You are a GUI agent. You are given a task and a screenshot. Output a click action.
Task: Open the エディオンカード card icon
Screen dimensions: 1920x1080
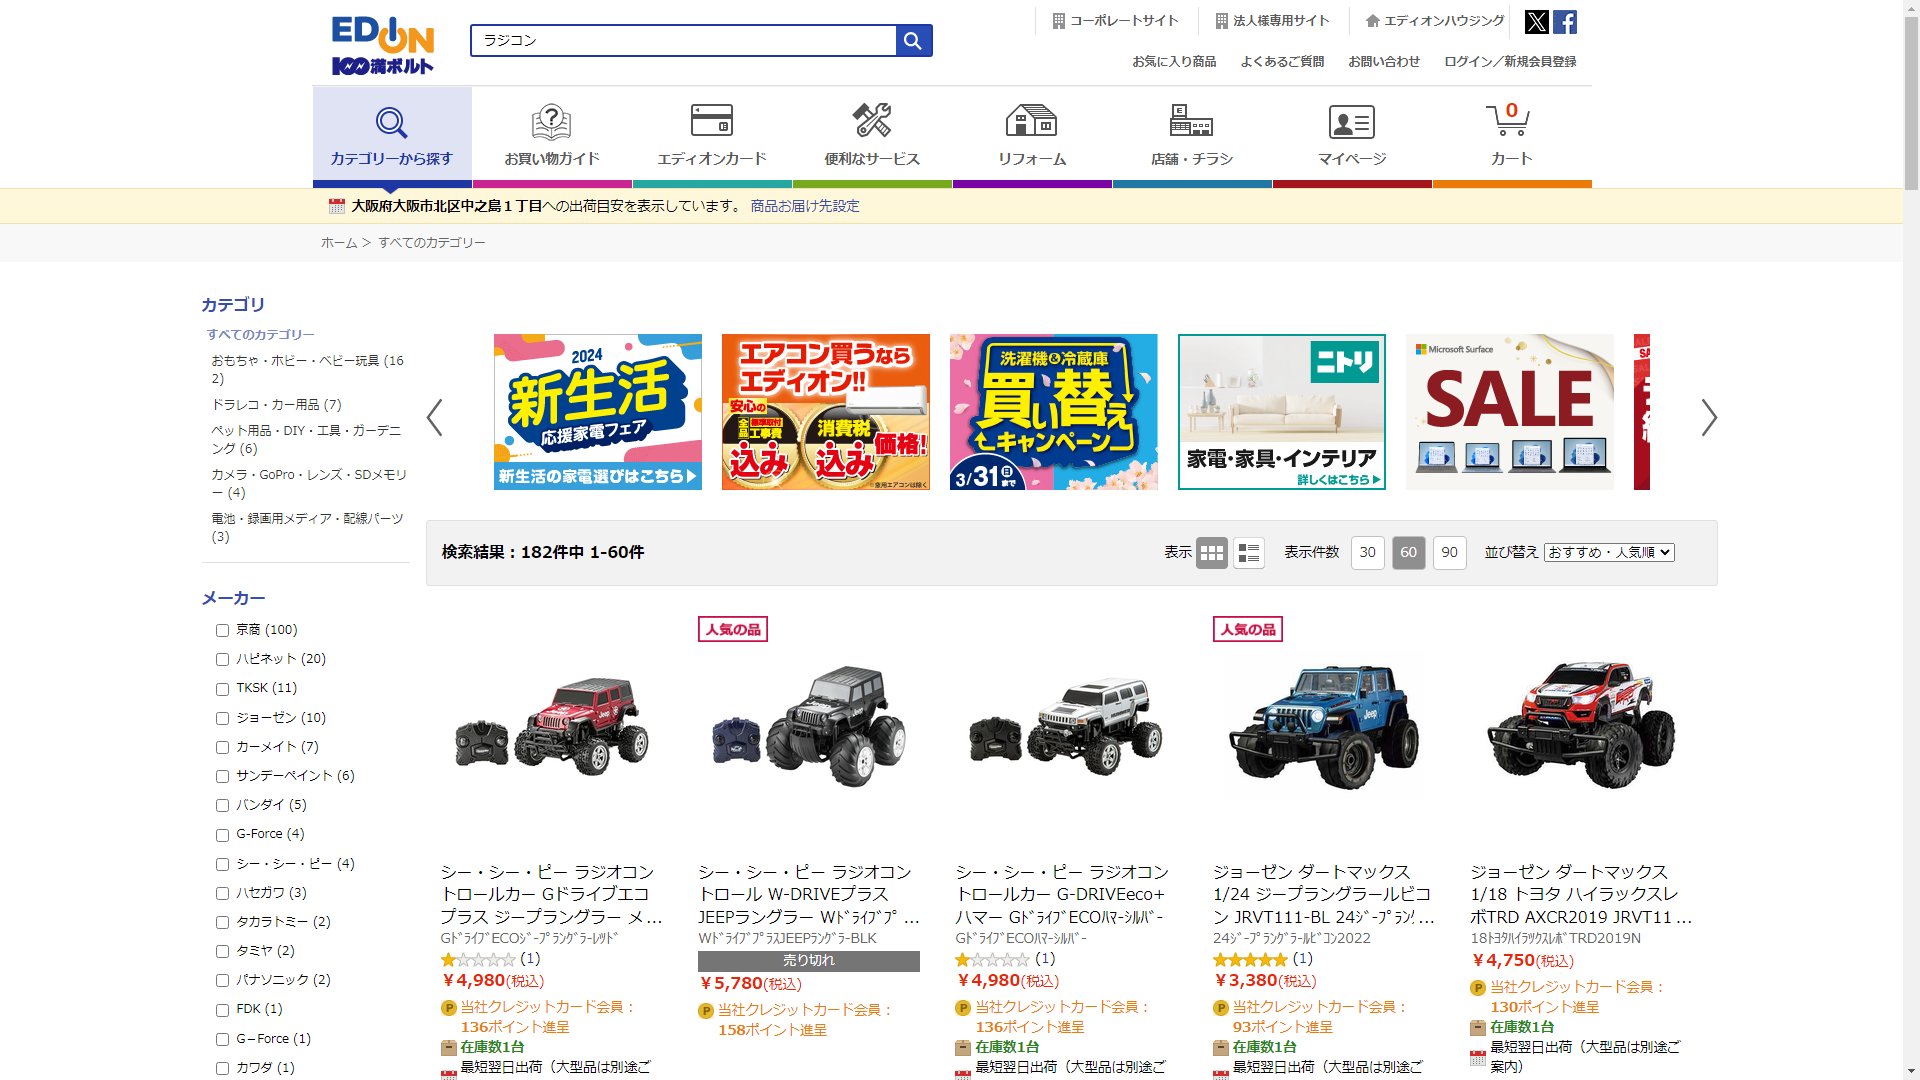click(711, 122)
